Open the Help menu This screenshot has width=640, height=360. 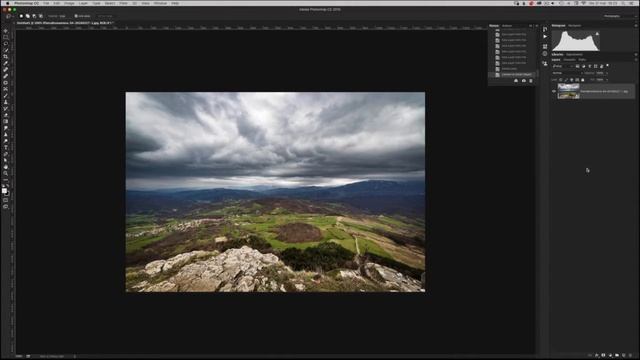(x=176, y=3)
